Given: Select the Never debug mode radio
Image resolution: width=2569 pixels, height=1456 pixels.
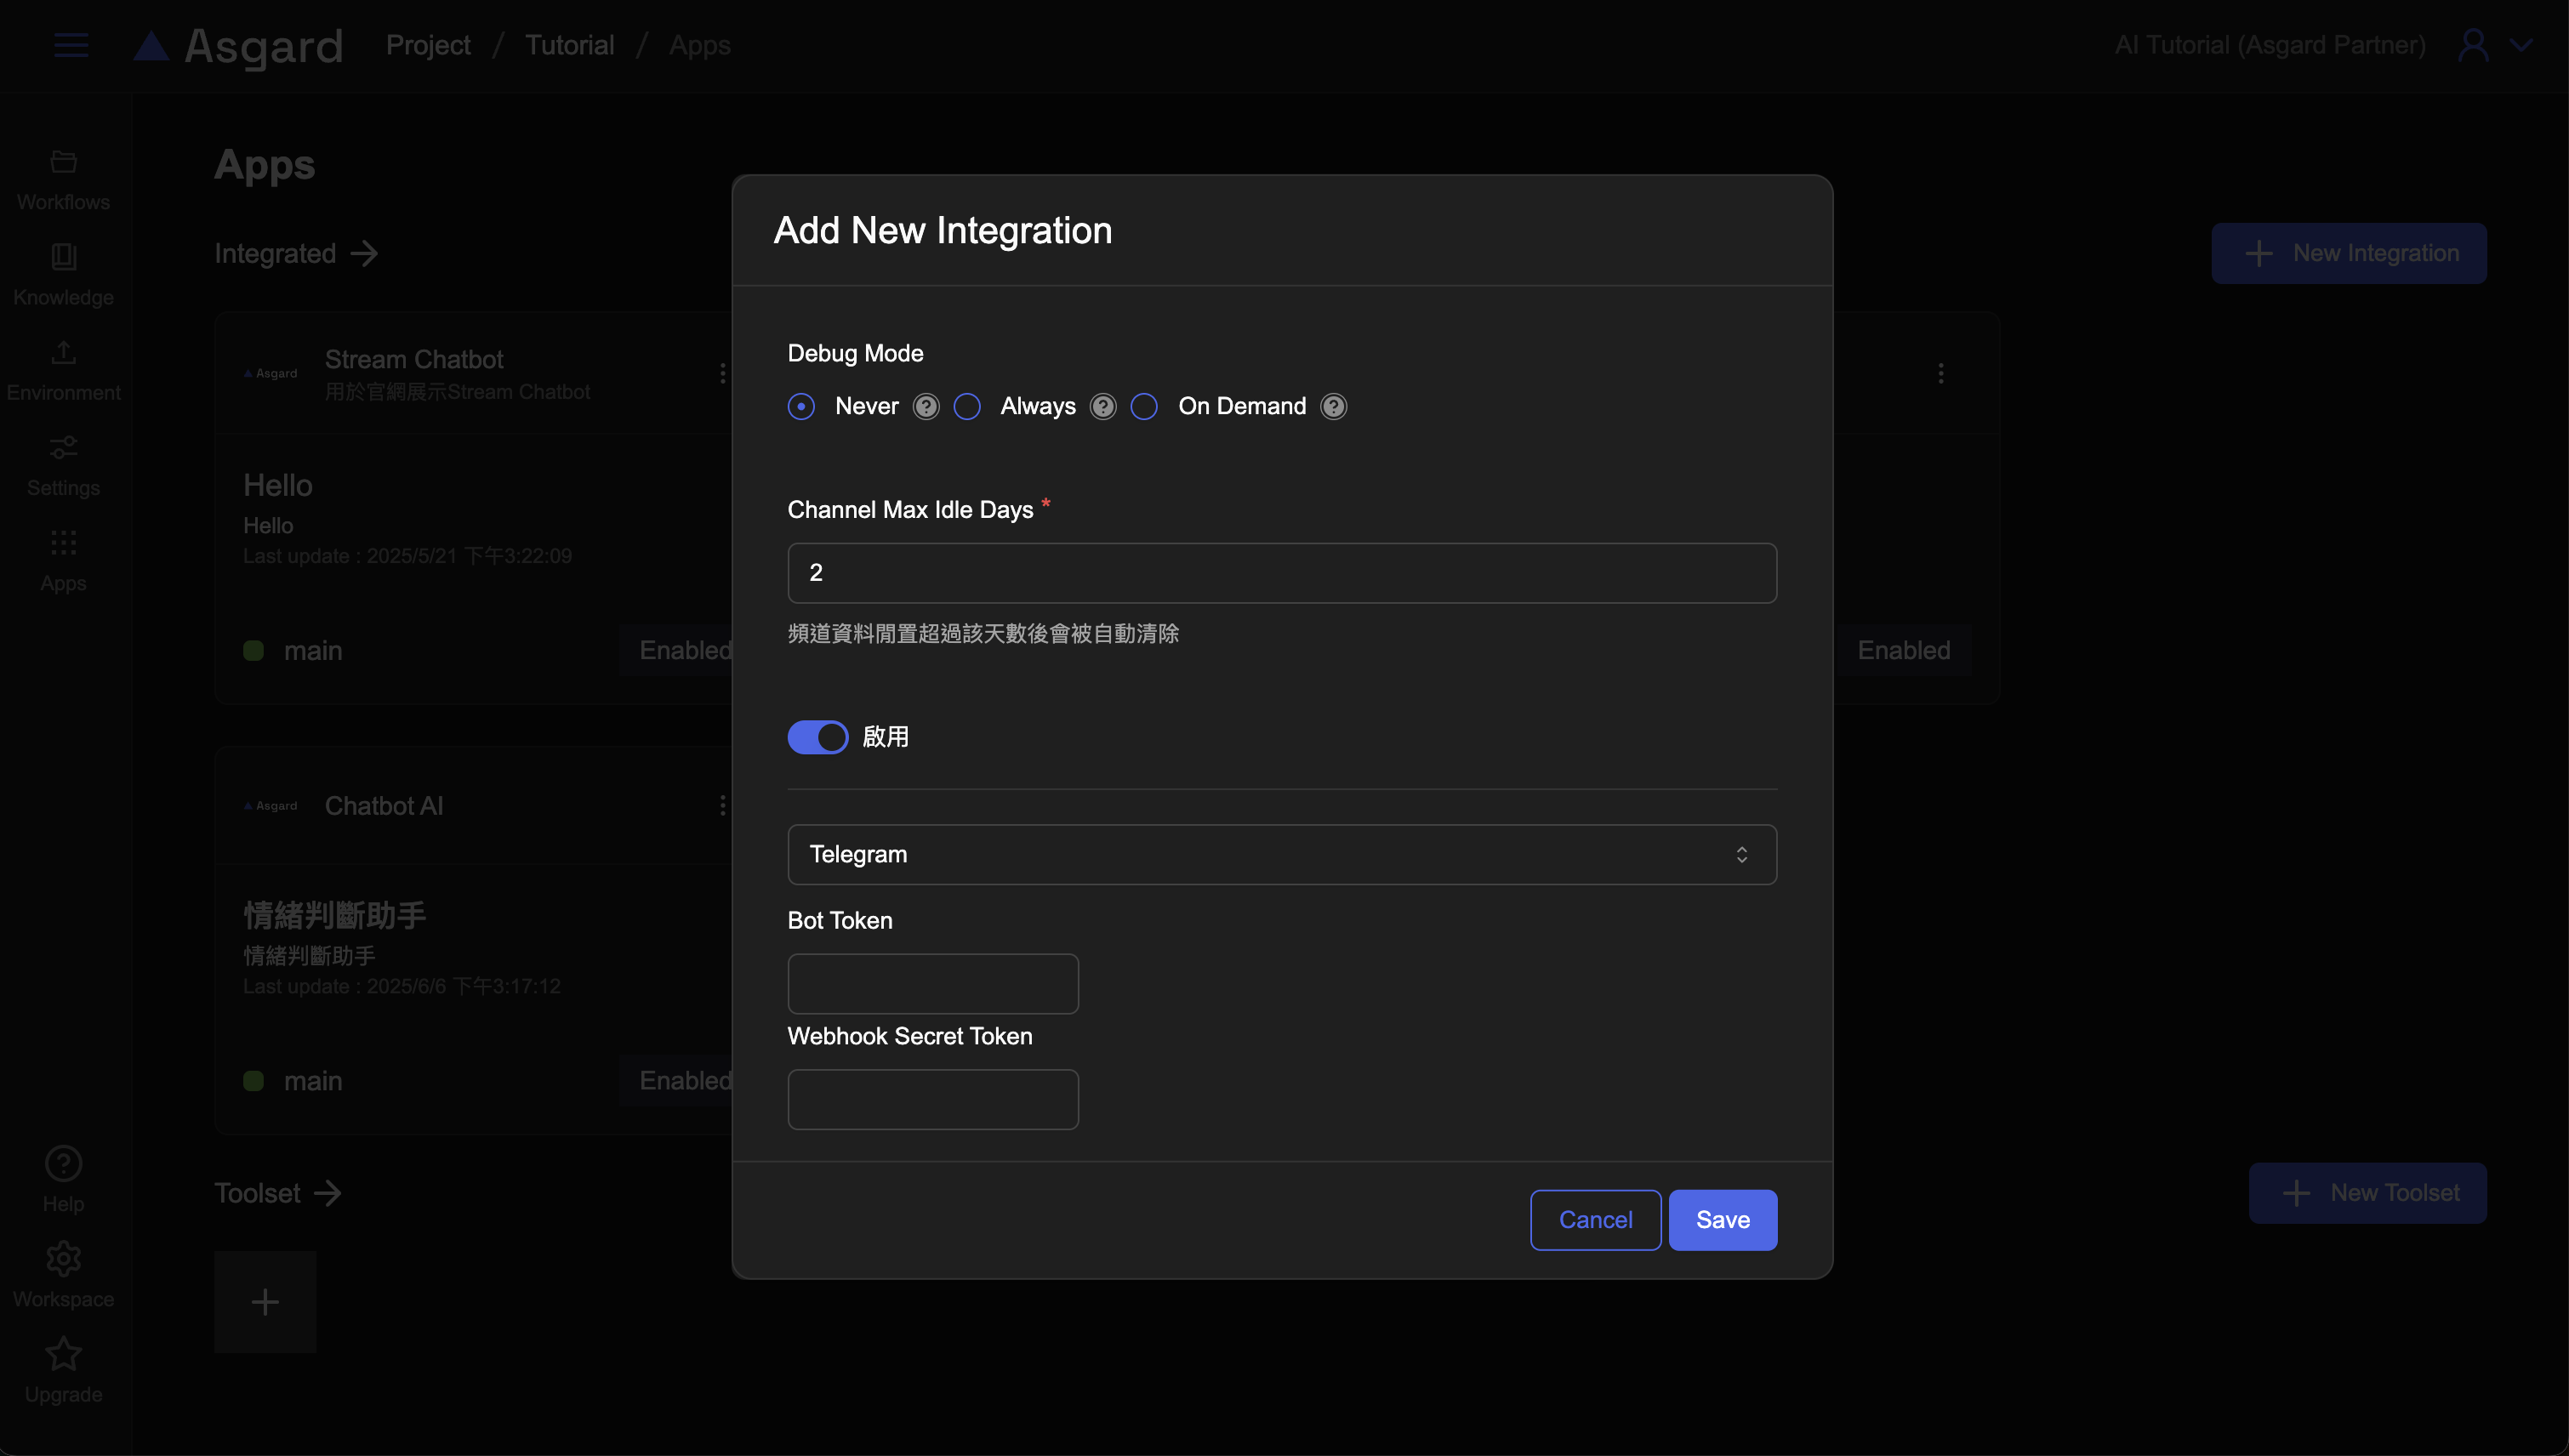Looking at the screenshot, I should (x=801, y=406).
